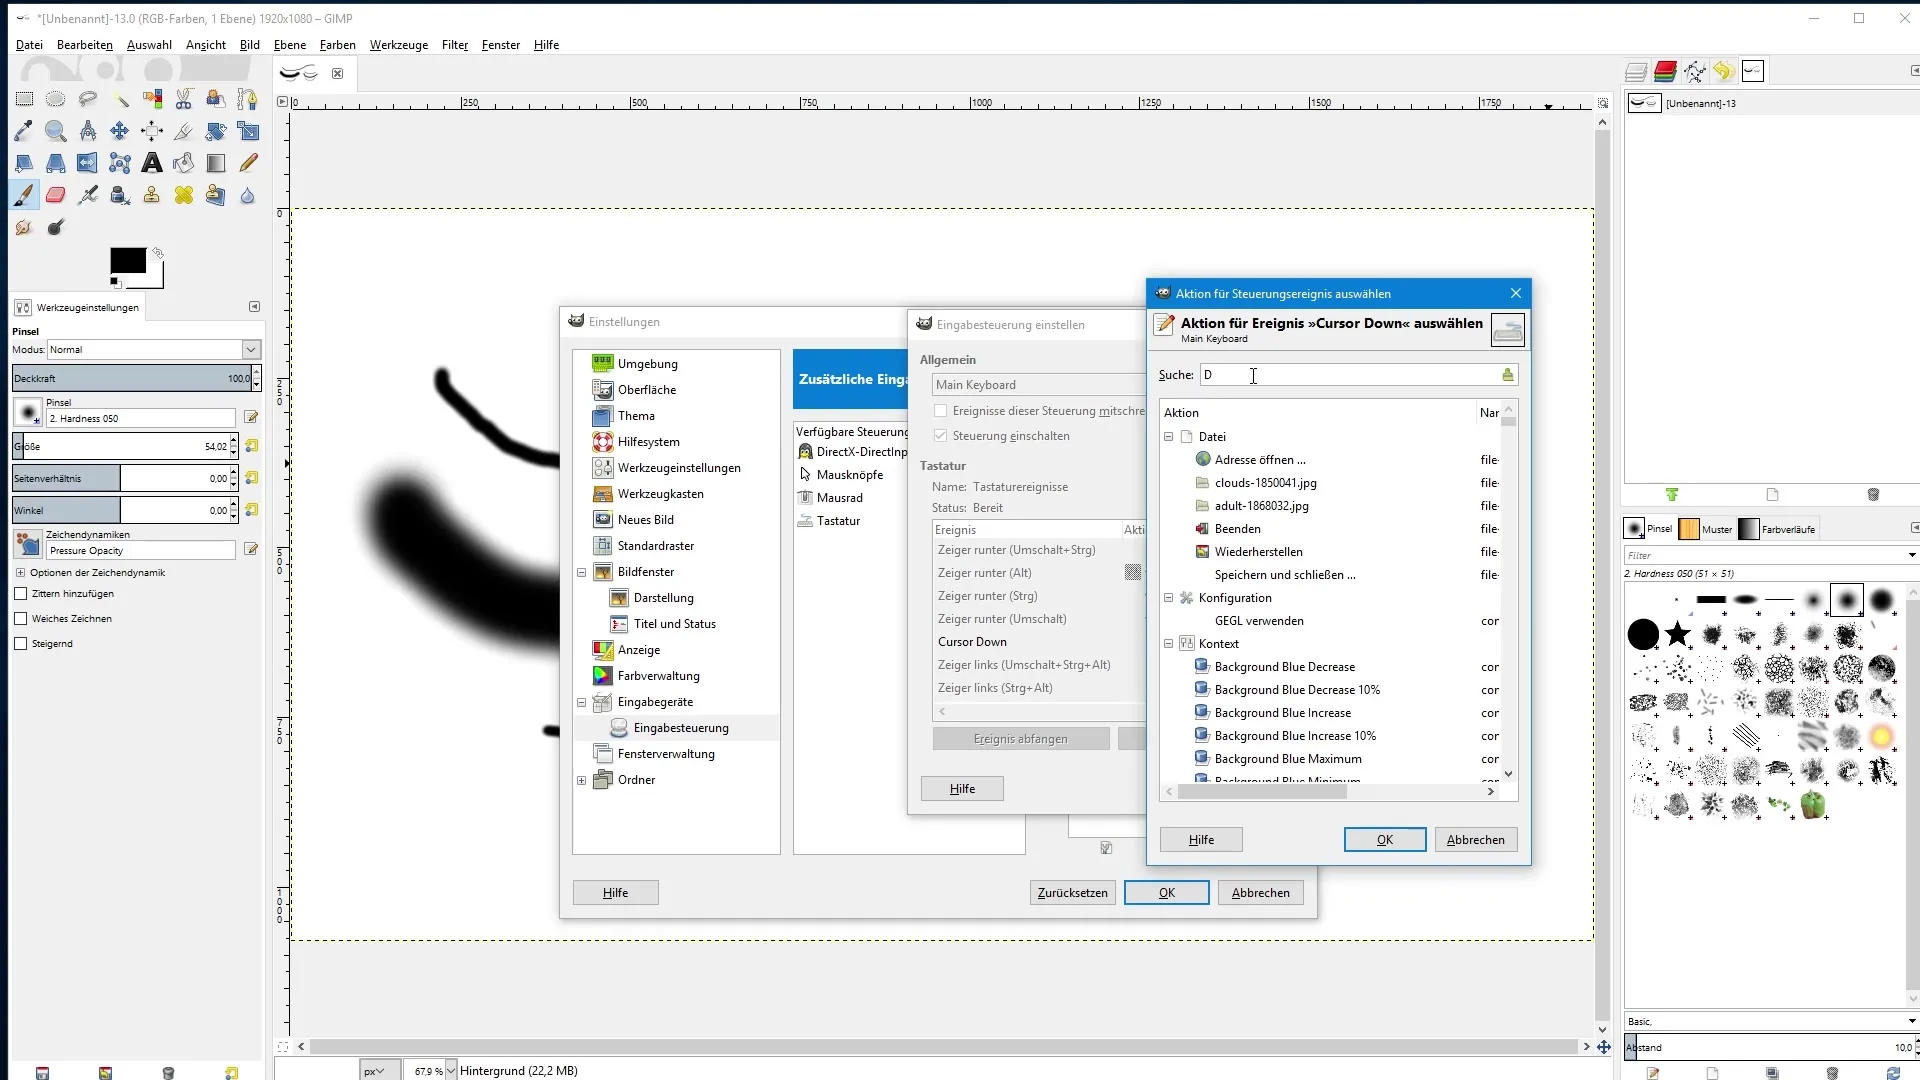
Task: Select the Flip tool
Action: (x=88, y=163)
